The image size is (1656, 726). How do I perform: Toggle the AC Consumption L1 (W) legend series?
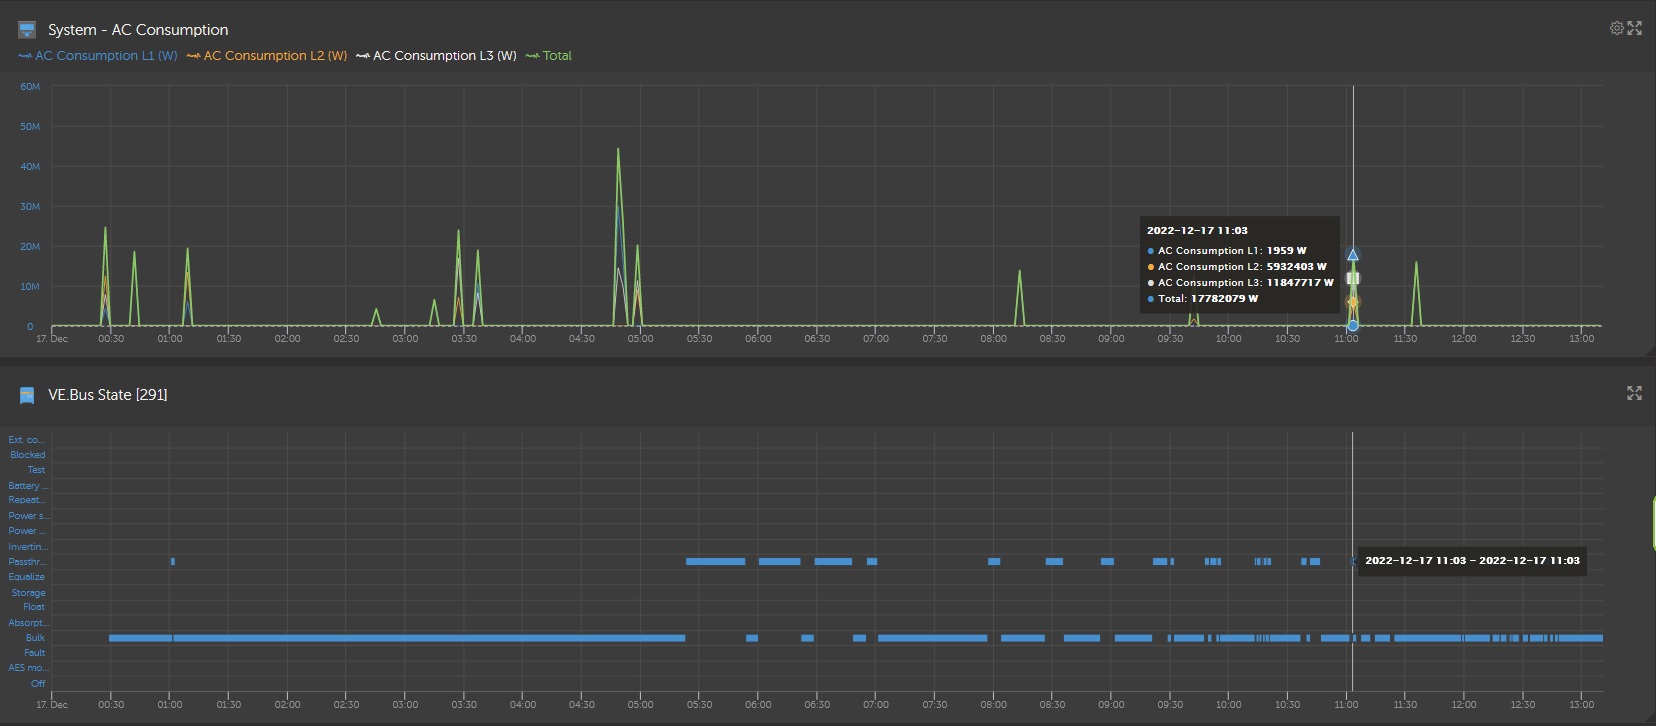tap(98, 56)
